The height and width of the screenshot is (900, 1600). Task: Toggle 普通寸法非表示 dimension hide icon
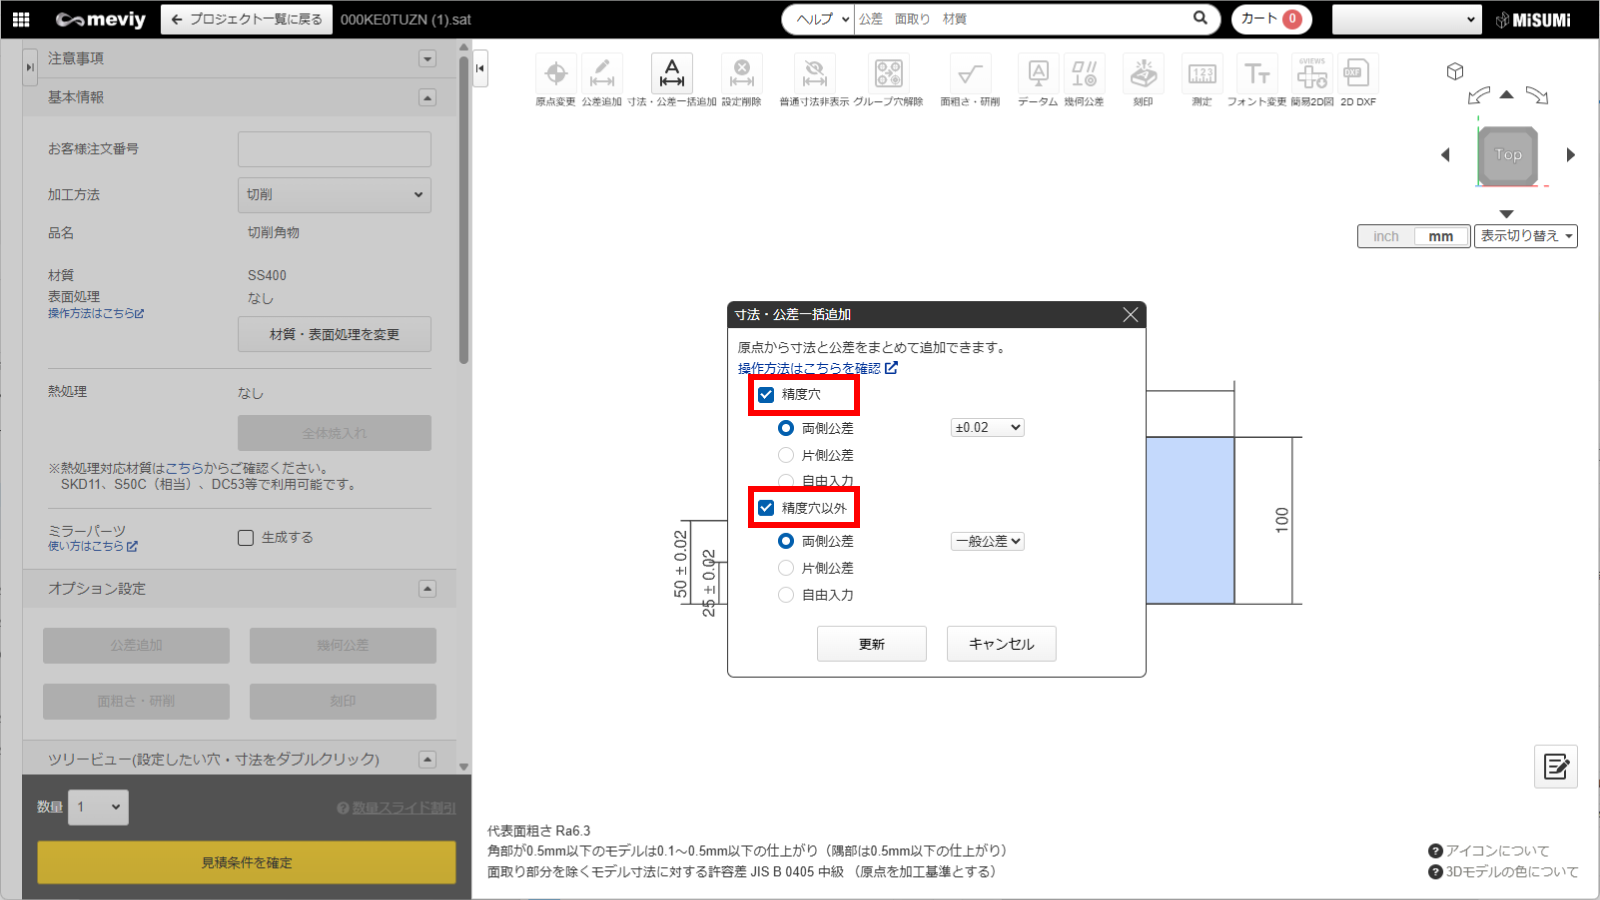(814, 75)
